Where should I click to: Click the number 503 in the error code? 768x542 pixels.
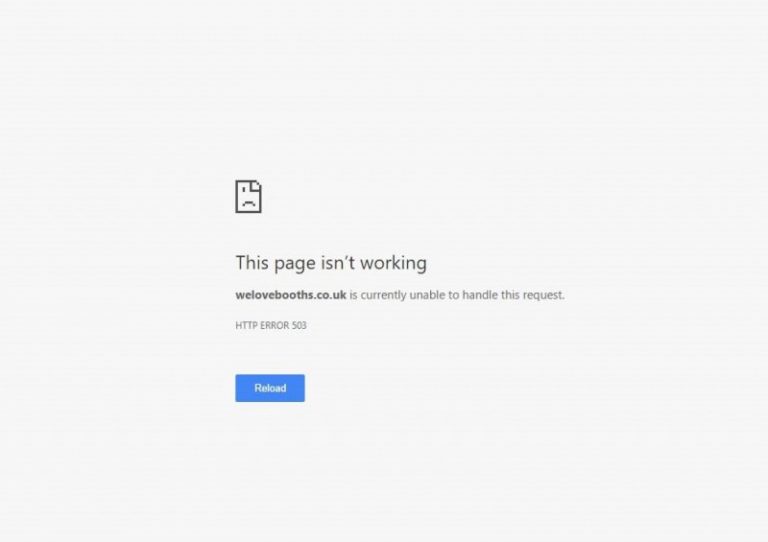point(299,326)
